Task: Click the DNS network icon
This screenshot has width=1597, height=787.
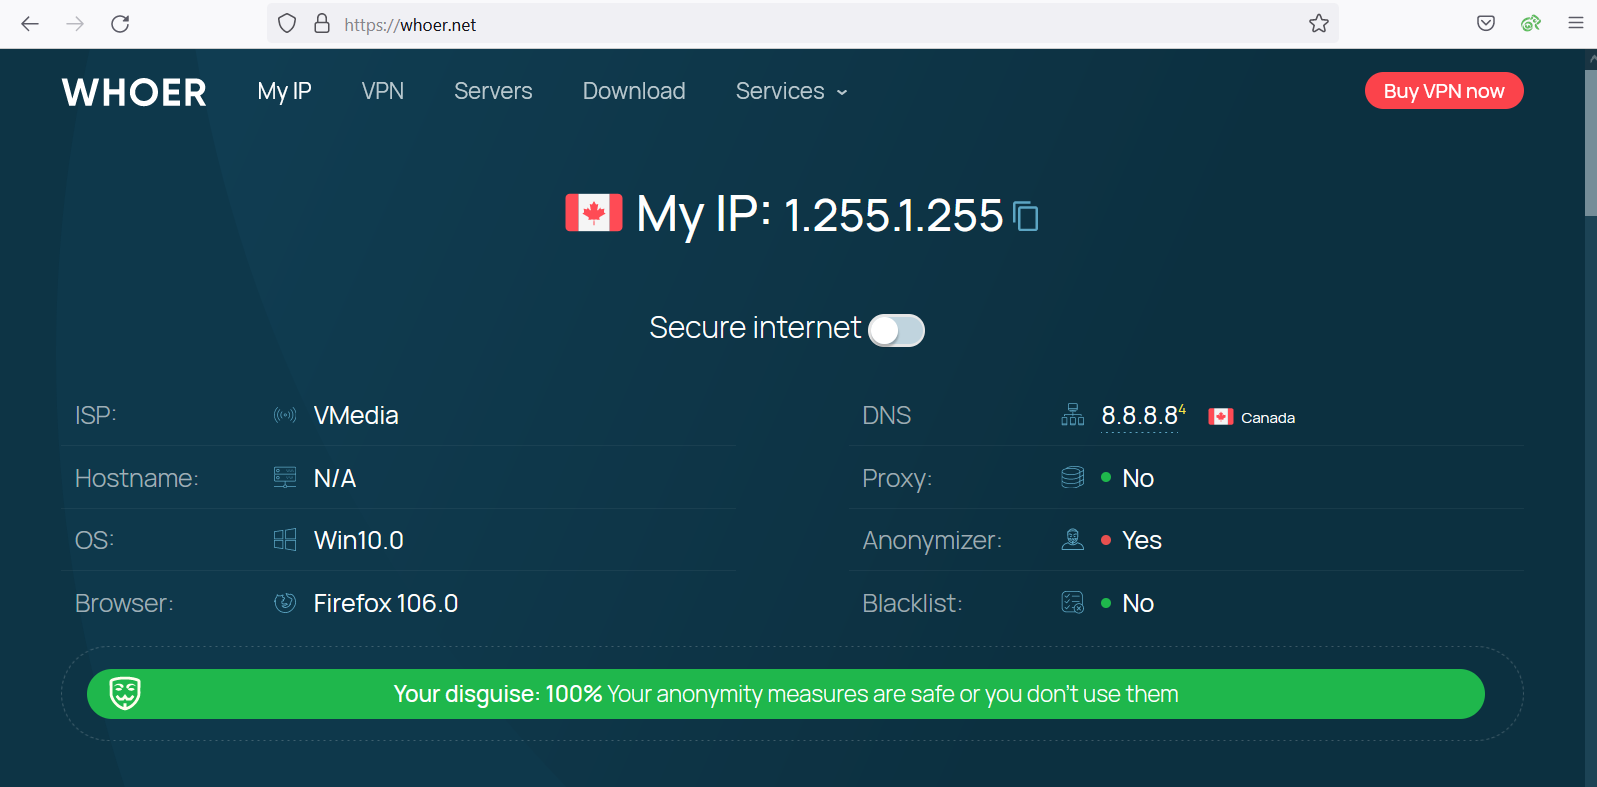Action: tap(1072, 415)
